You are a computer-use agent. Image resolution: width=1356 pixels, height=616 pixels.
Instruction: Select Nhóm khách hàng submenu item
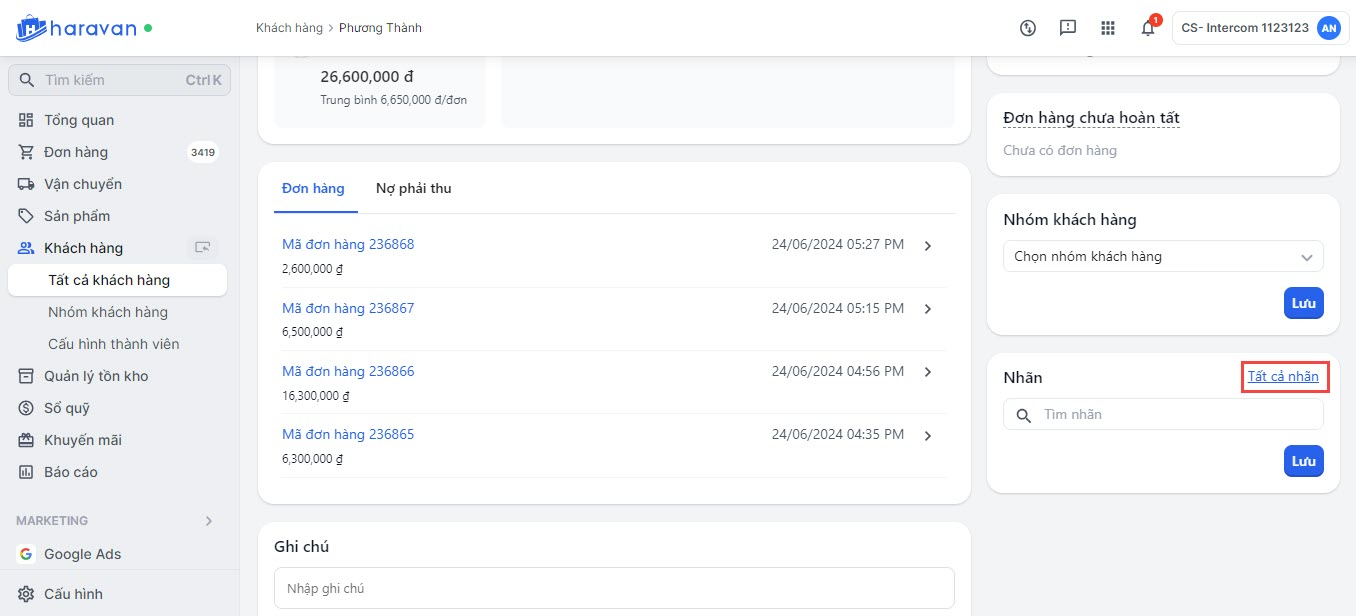108,312
